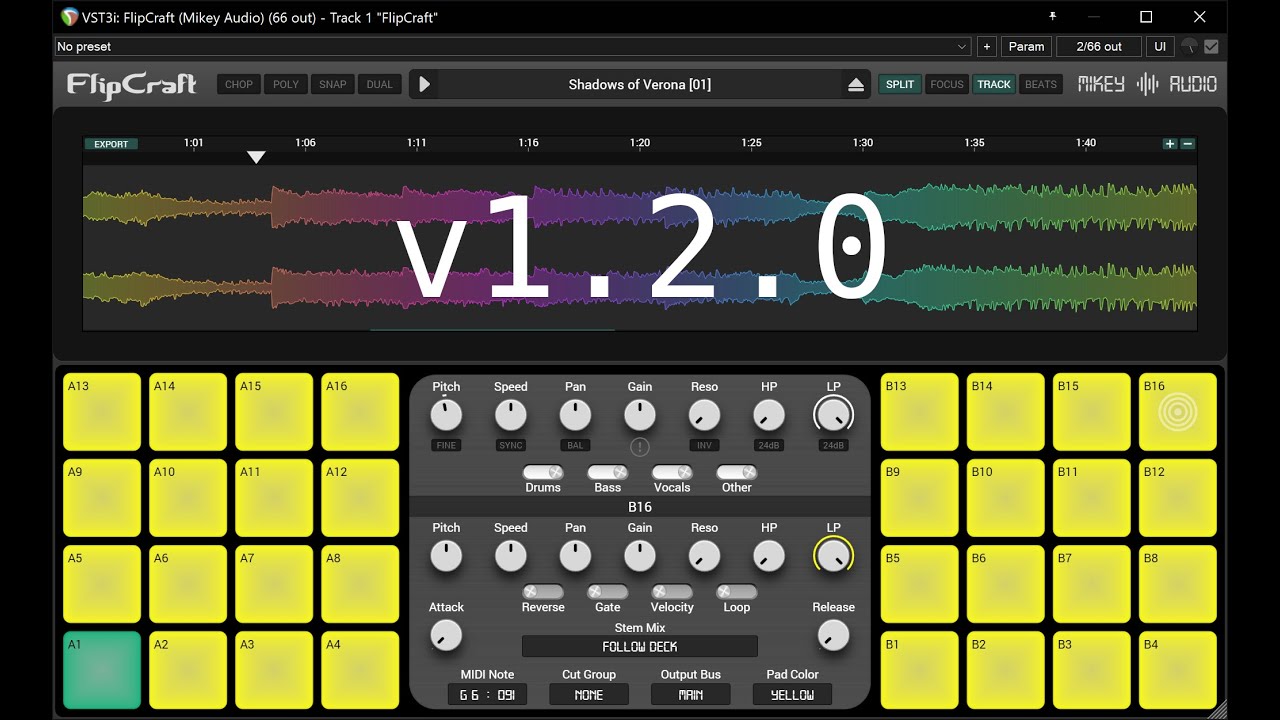Click the FINE button under top Pitch

446,445
